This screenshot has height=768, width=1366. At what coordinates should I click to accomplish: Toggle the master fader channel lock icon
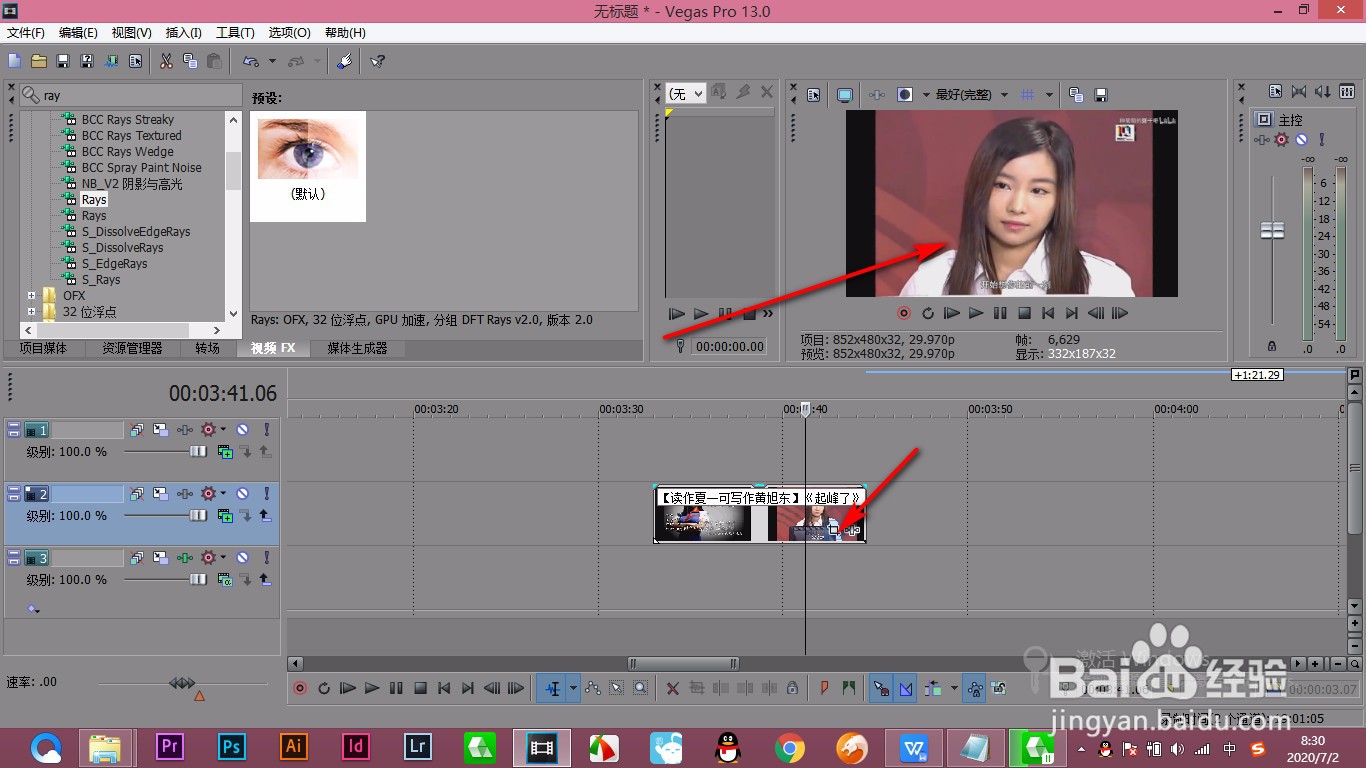click(1272, 346)
